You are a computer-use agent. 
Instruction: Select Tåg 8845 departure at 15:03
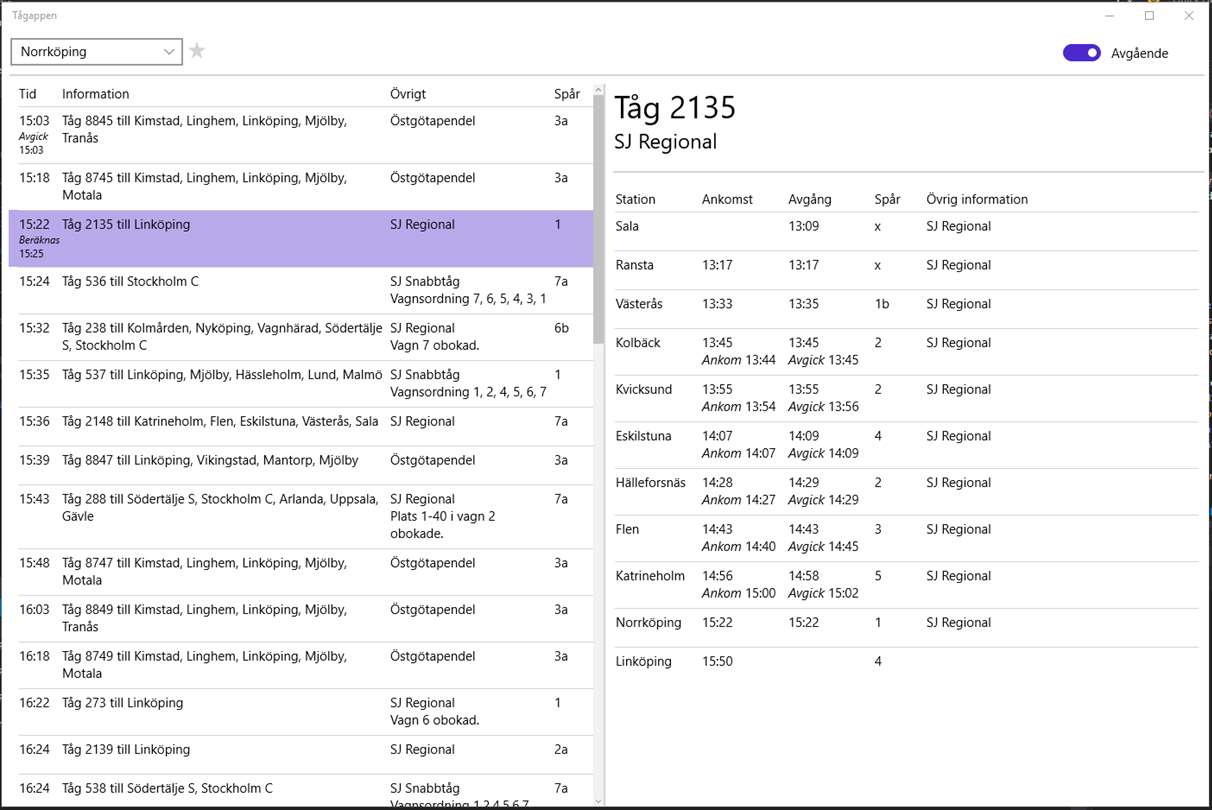coord(300,136)
